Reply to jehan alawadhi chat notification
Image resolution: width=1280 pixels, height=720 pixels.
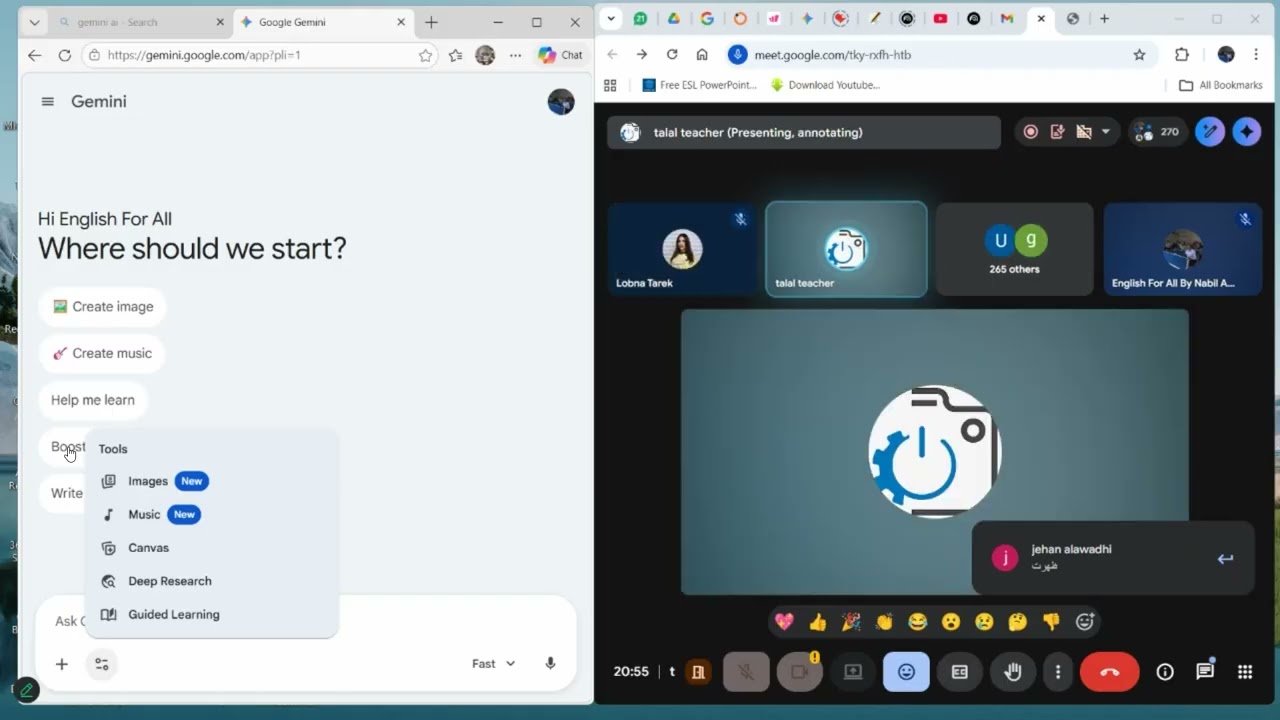click(x=1225, y=559)
